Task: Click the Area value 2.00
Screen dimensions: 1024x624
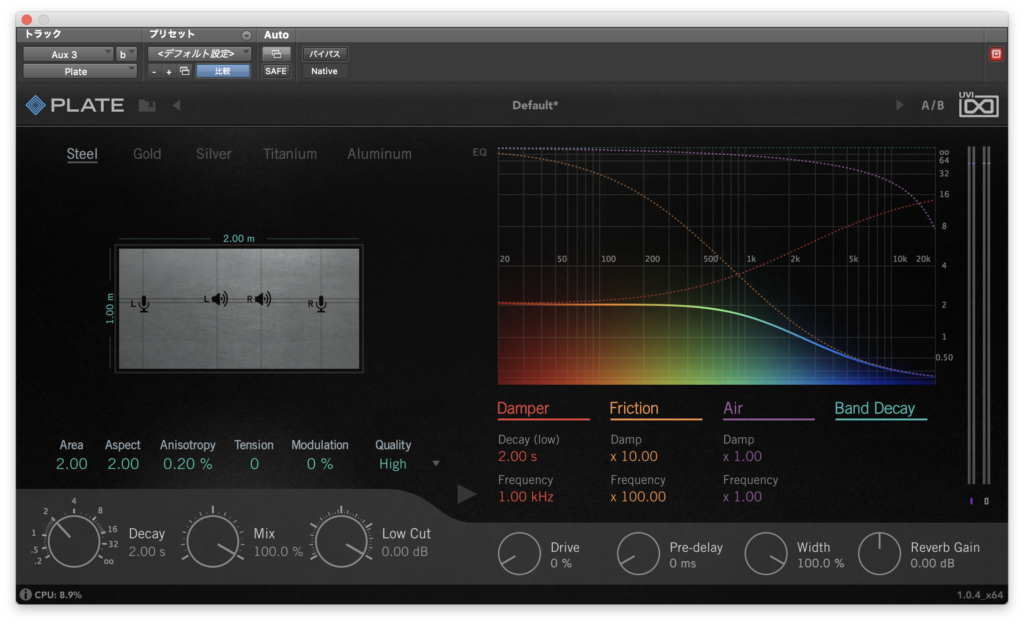Action: pos(71,464)
